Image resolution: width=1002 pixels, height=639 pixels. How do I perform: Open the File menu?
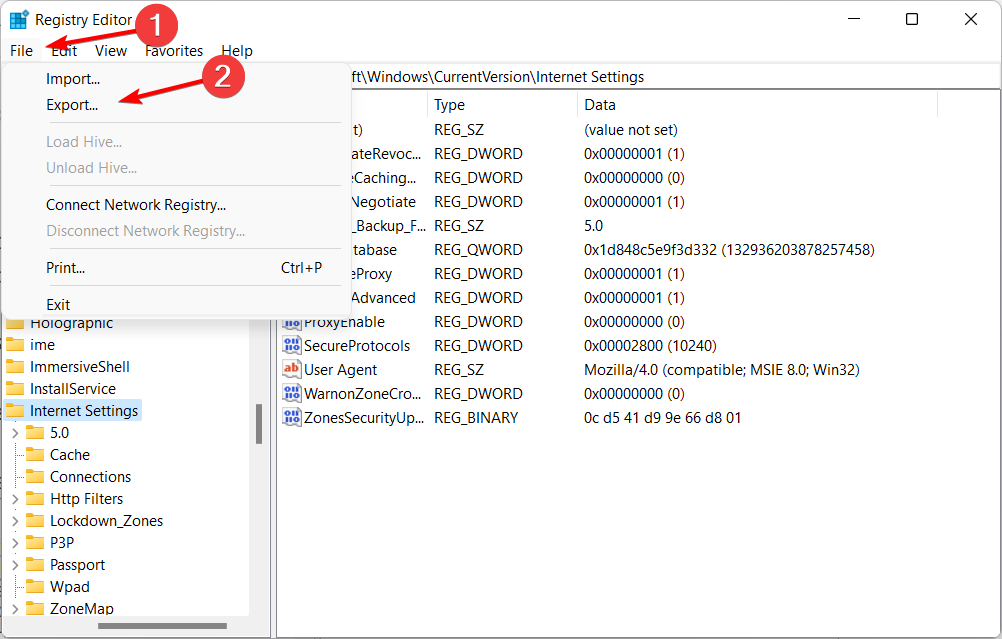coord(22,50)
